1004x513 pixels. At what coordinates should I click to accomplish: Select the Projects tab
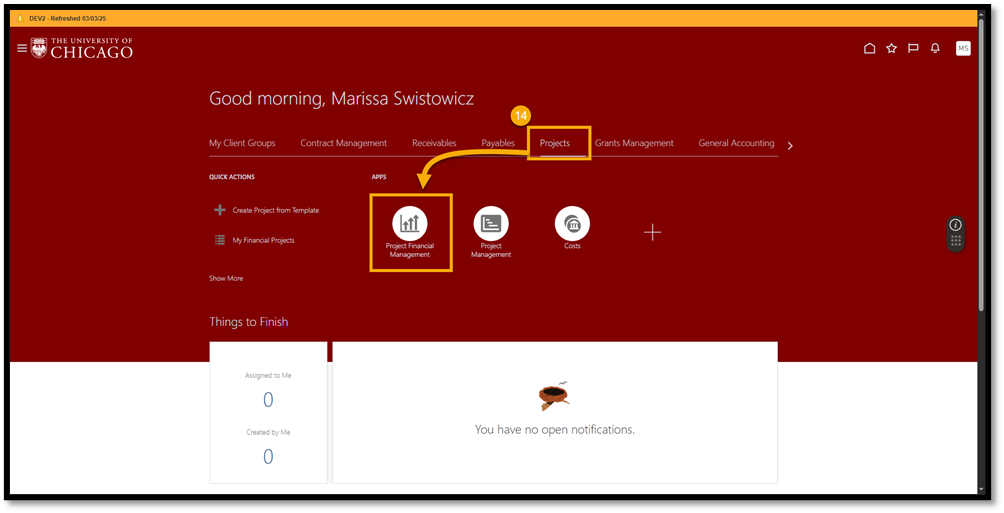pos(555,143)
